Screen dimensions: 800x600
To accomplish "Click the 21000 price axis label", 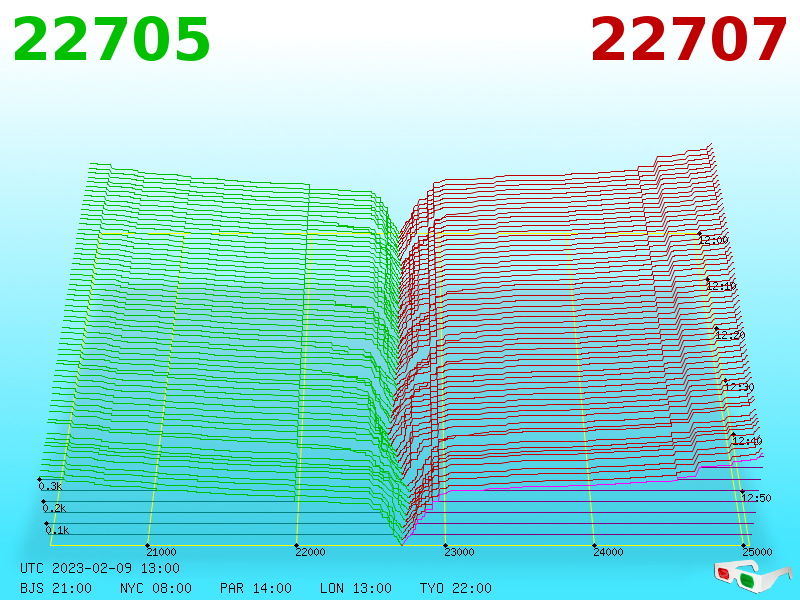I will pos(161,552).
